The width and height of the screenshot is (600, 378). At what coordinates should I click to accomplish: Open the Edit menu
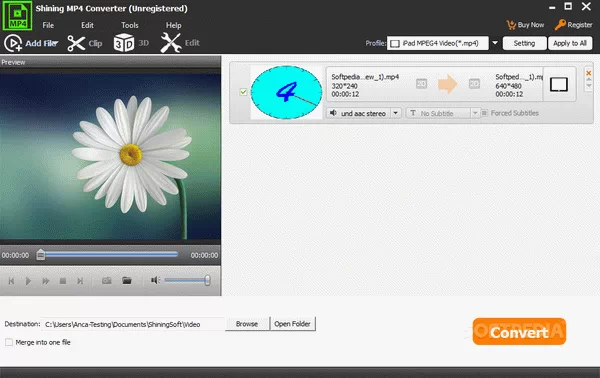(87, 25)
